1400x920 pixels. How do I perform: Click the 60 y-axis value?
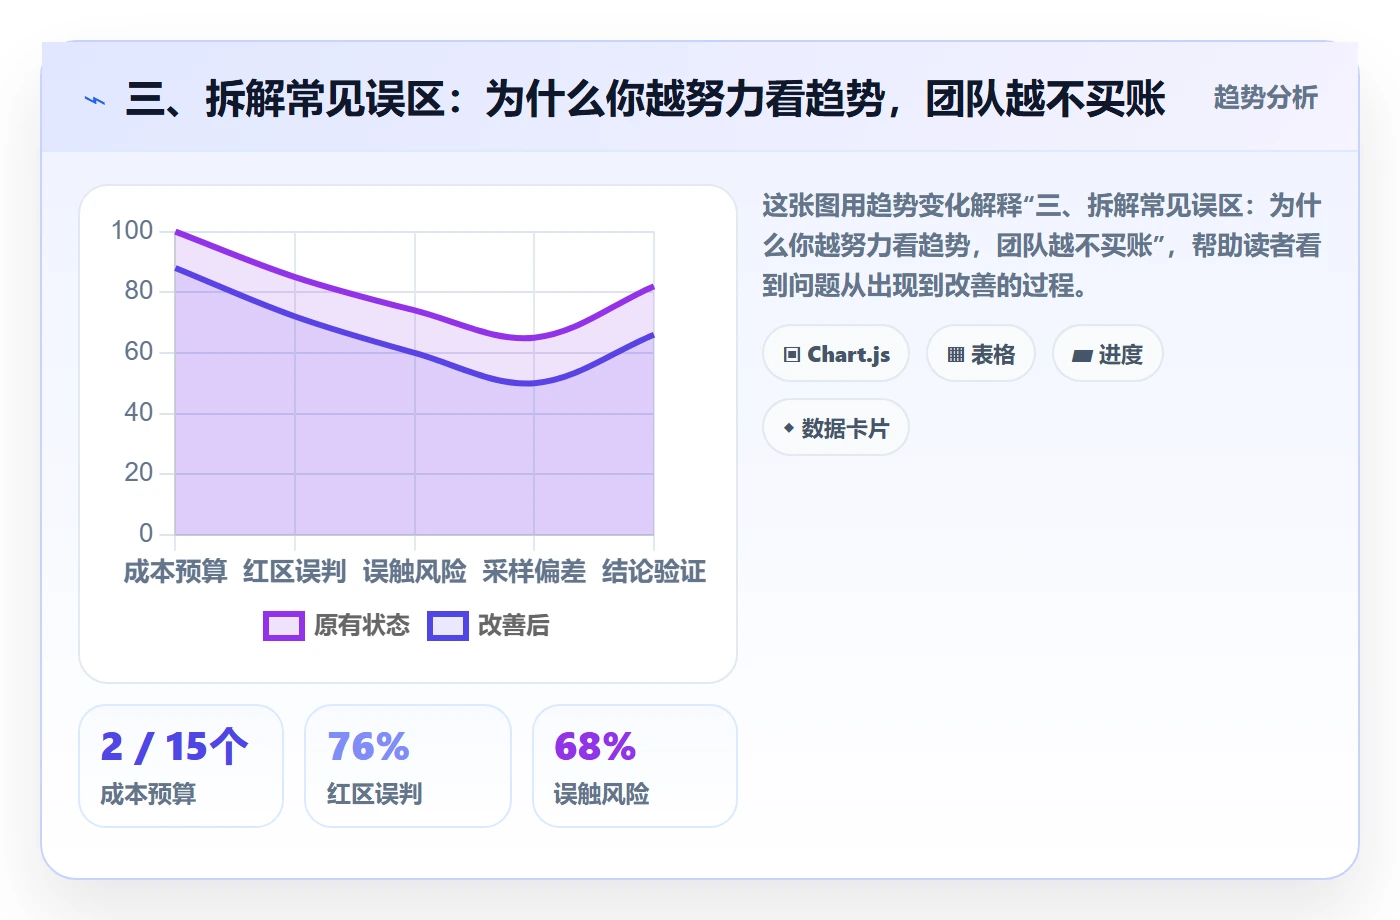(x=139, y=352)
